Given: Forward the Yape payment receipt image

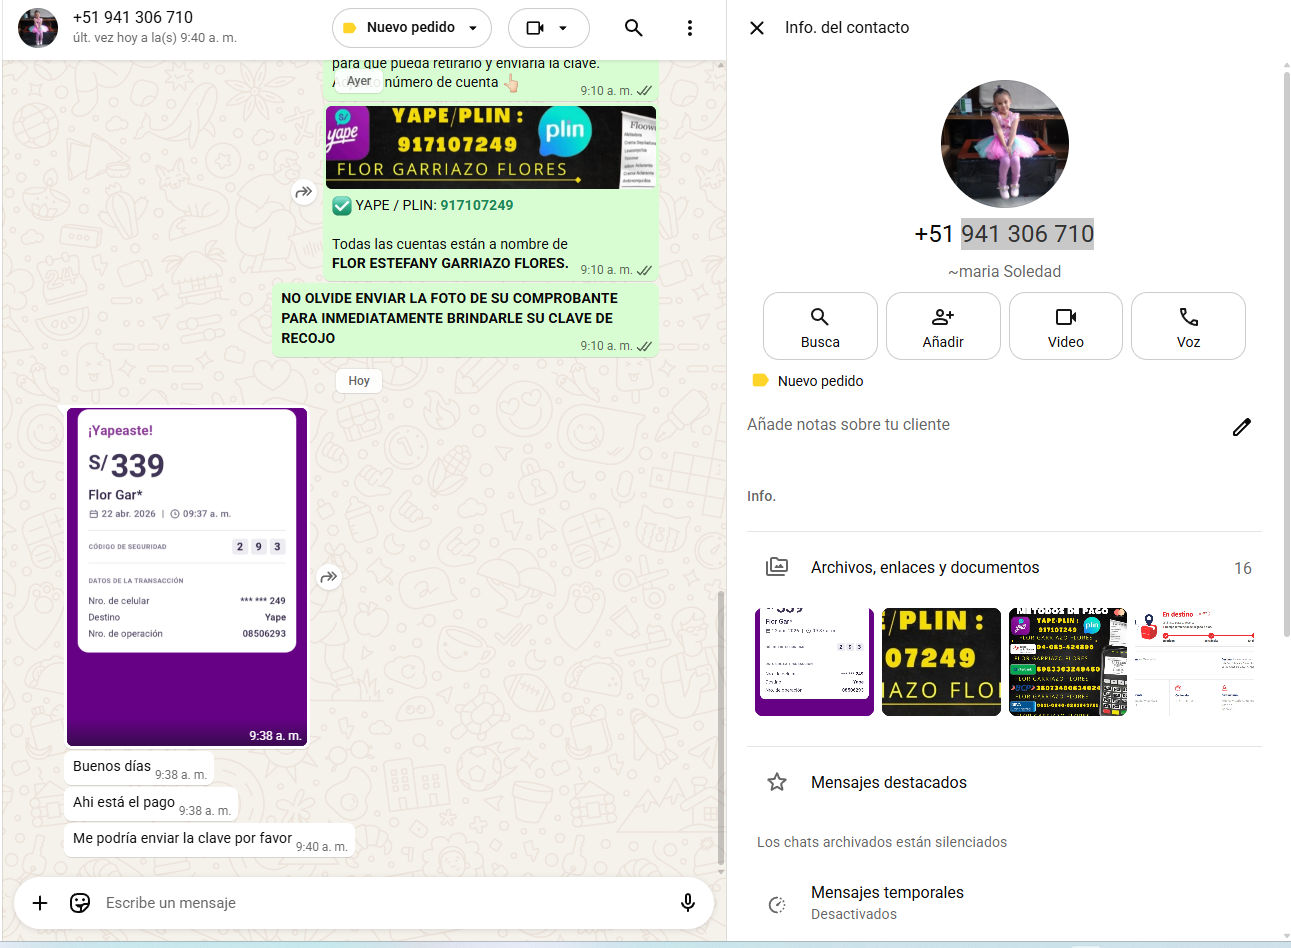Looking at the screenshot, I should point(329,577).
